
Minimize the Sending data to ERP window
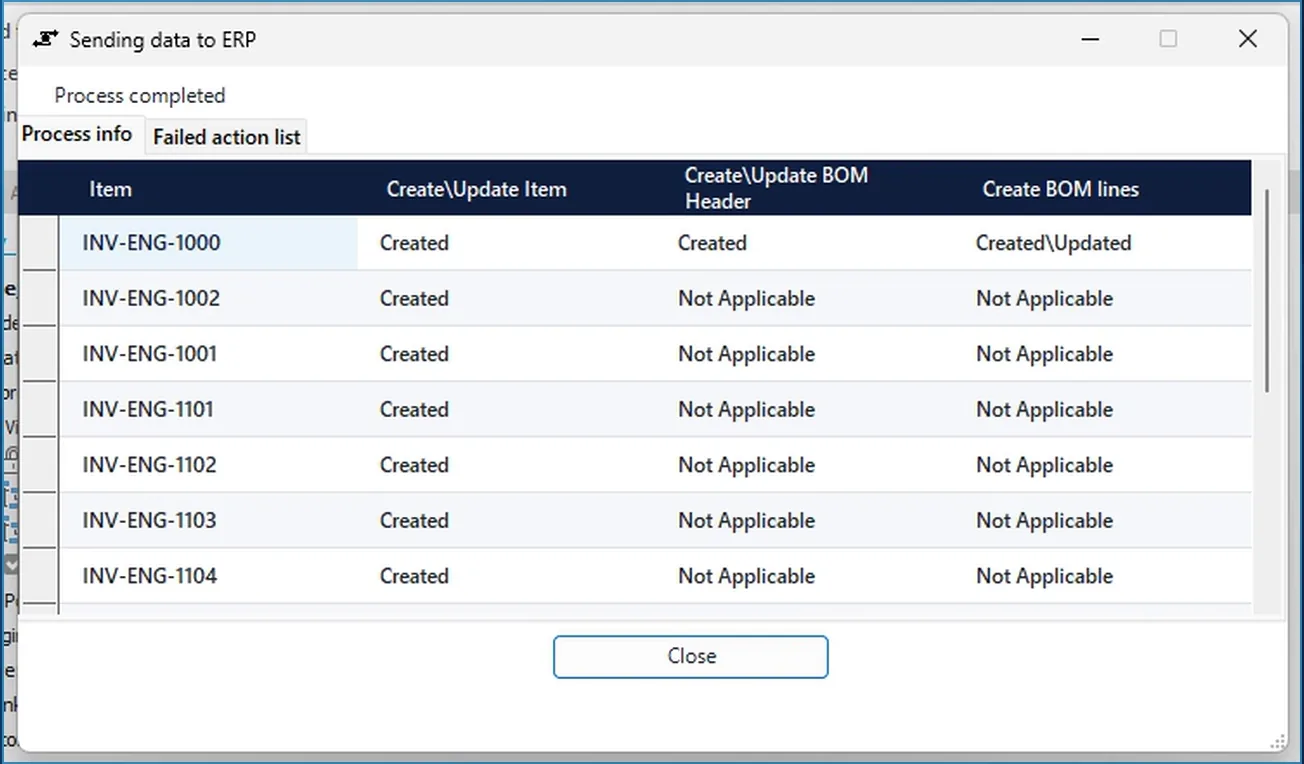tap(1090, 39)
